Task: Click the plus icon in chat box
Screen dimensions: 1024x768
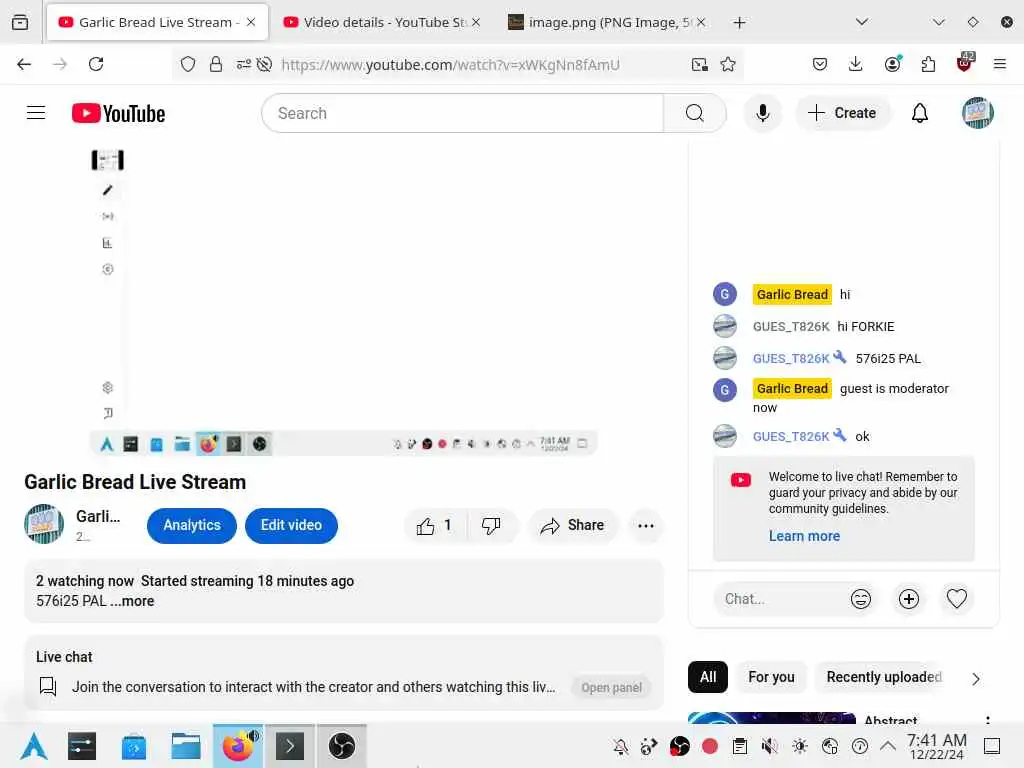Action: pyautogui.click(x=908, y=599)
